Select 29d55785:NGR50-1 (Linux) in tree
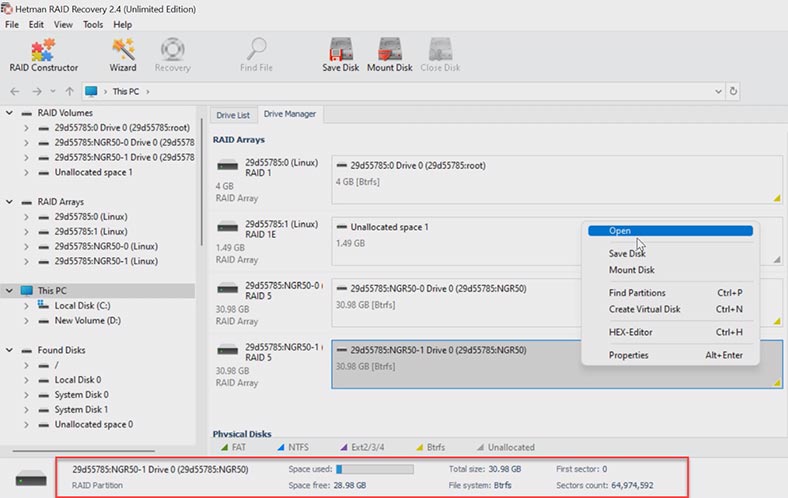Viewport: 788px width, 498px height. [x=106, y=261]
